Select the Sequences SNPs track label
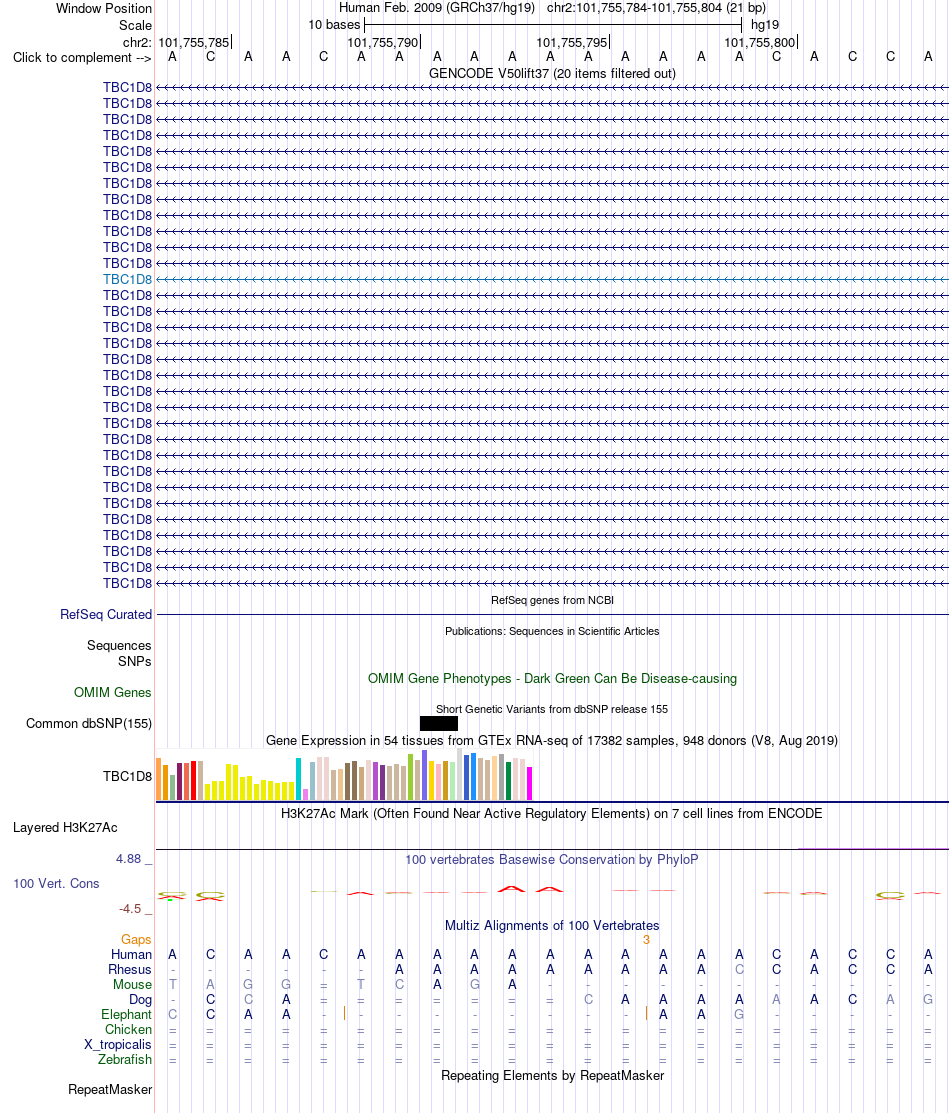 (119, 653)
